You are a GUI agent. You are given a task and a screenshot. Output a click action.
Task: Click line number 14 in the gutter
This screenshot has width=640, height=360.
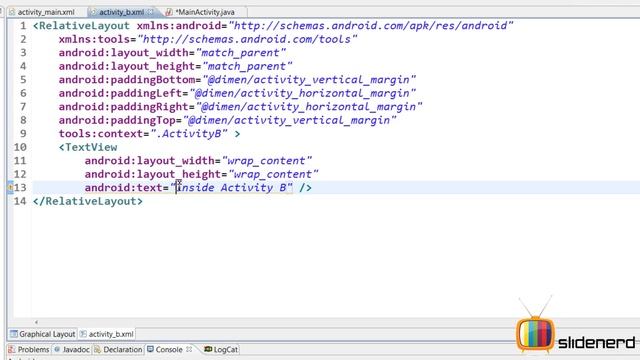tap(20, 201)
